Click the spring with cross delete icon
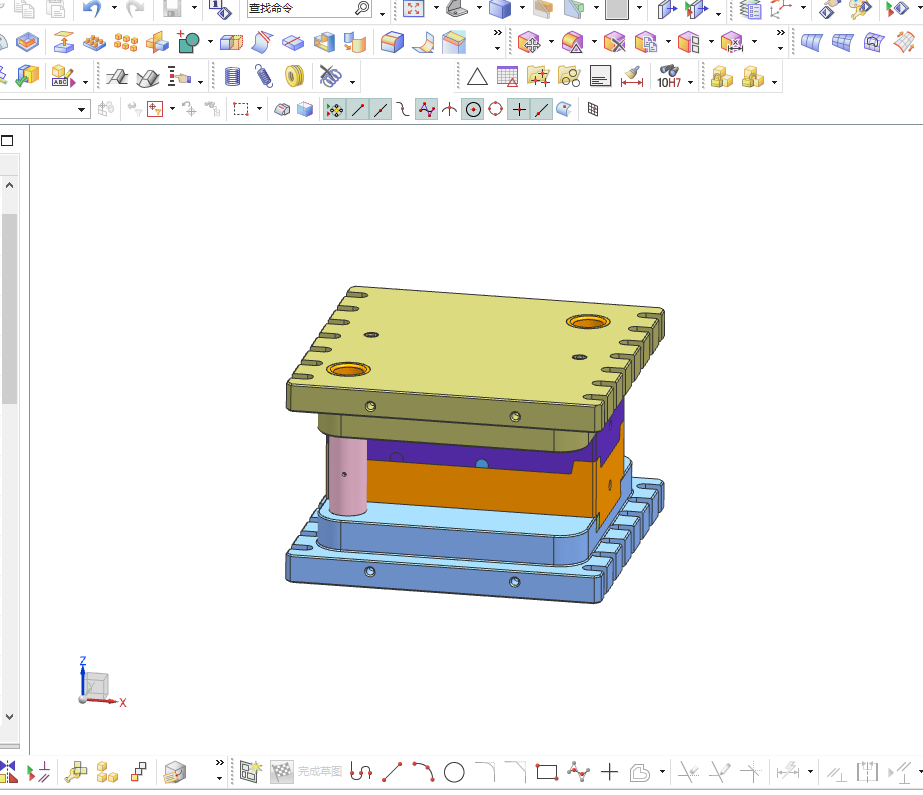Viewport: 923px width, 795px height. tap(330, 76)
